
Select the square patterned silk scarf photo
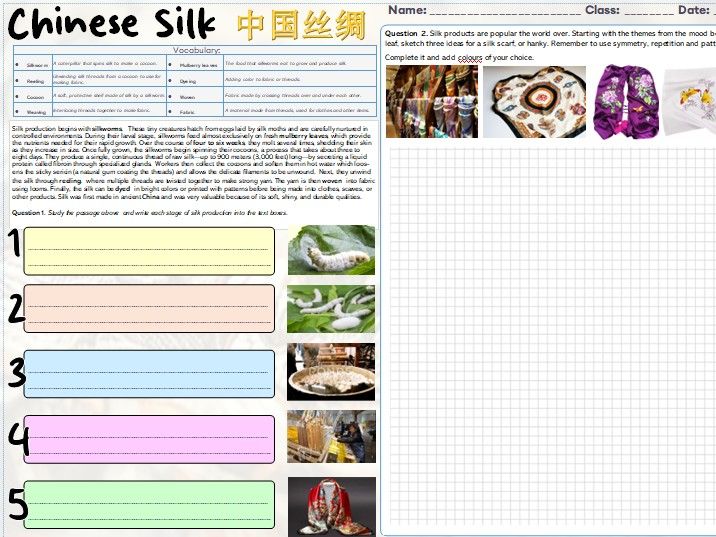coord(534,101)
